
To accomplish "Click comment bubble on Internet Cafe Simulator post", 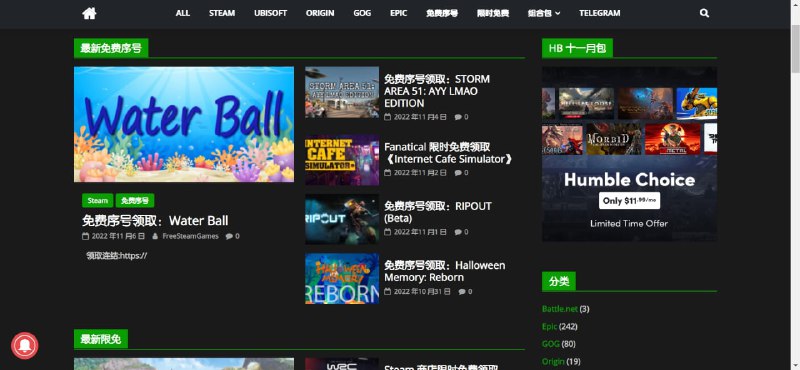I will point(458,172).
